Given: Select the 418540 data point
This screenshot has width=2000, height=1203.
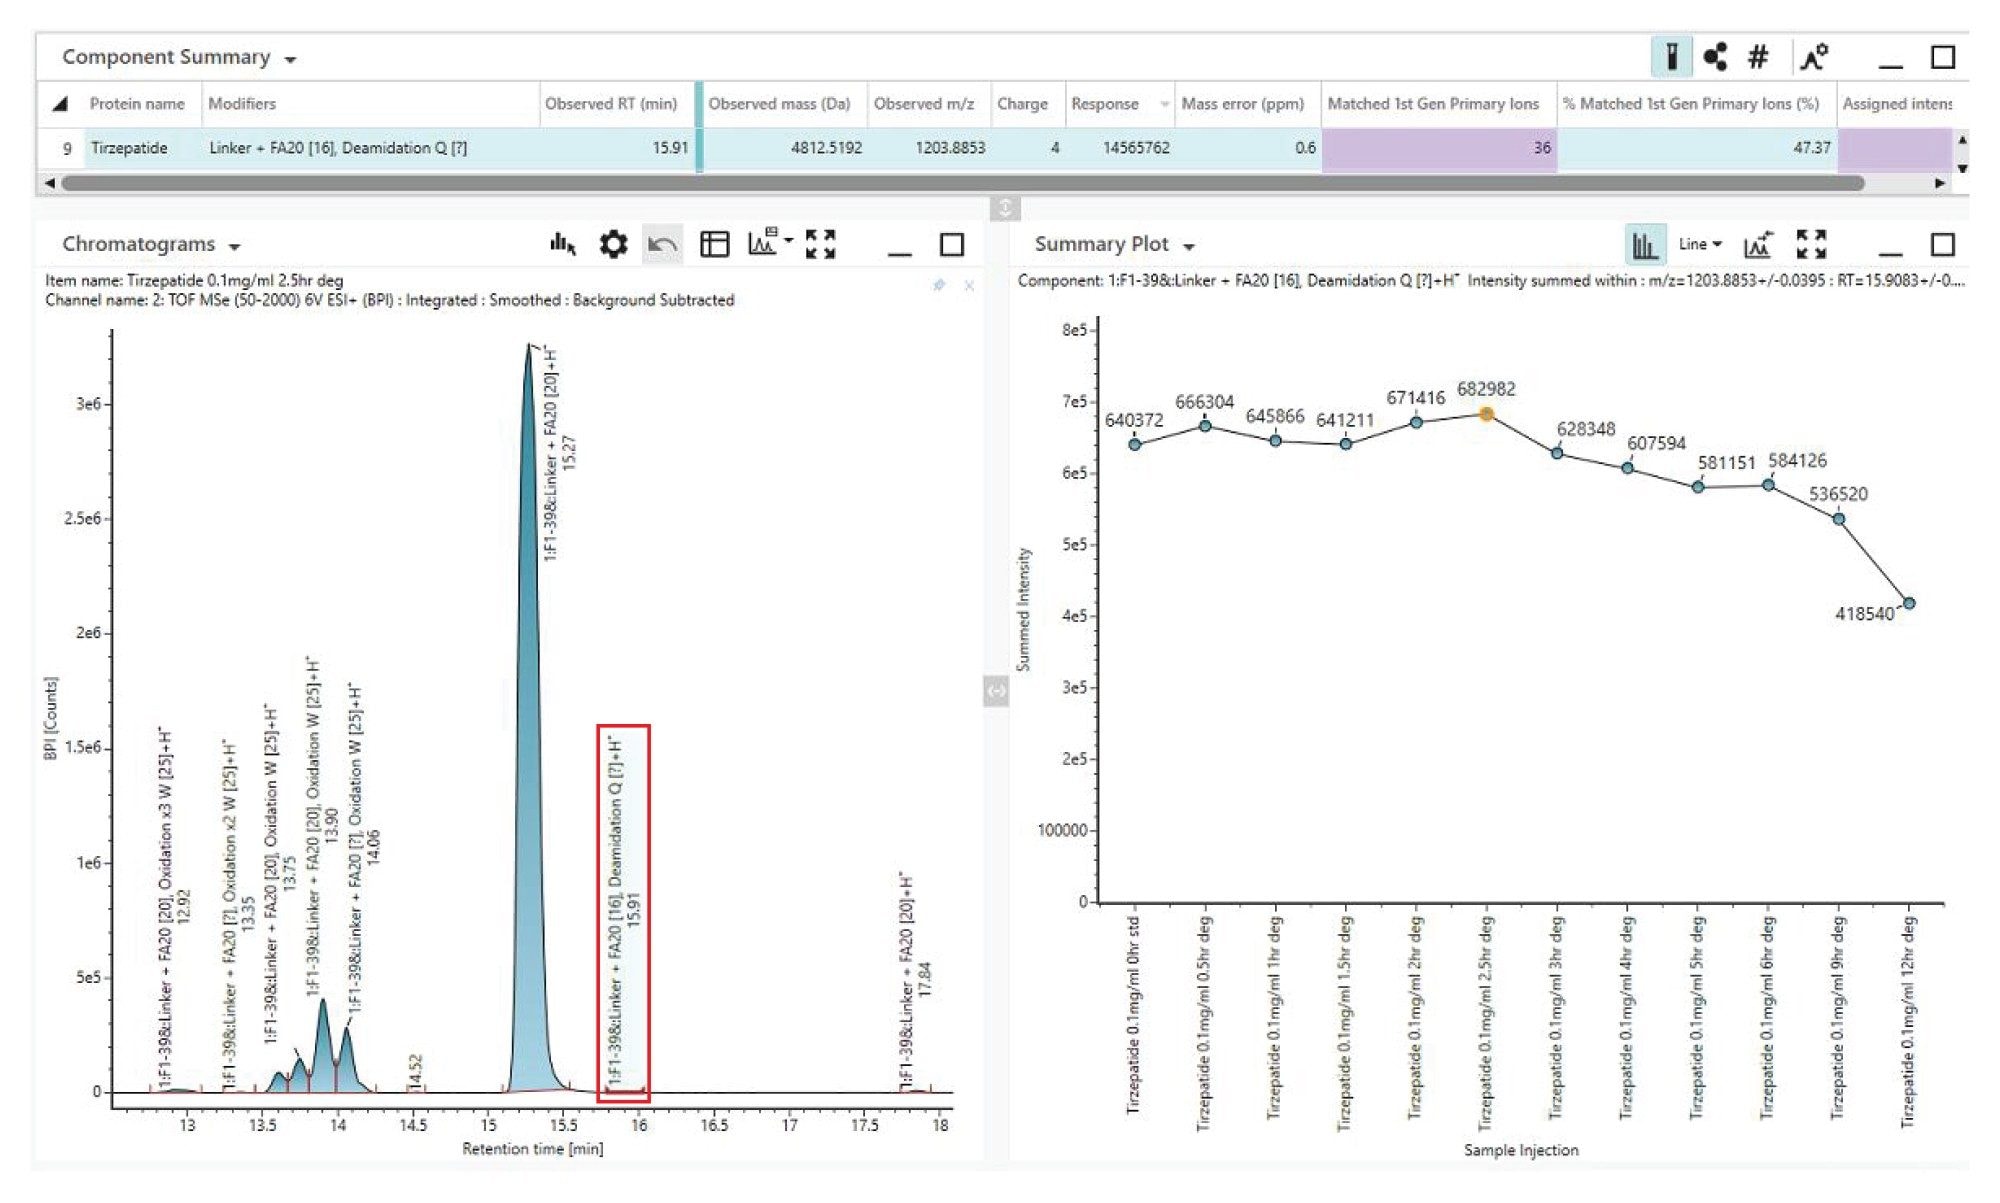Looking at the screenshot, I should (1908, 603).
